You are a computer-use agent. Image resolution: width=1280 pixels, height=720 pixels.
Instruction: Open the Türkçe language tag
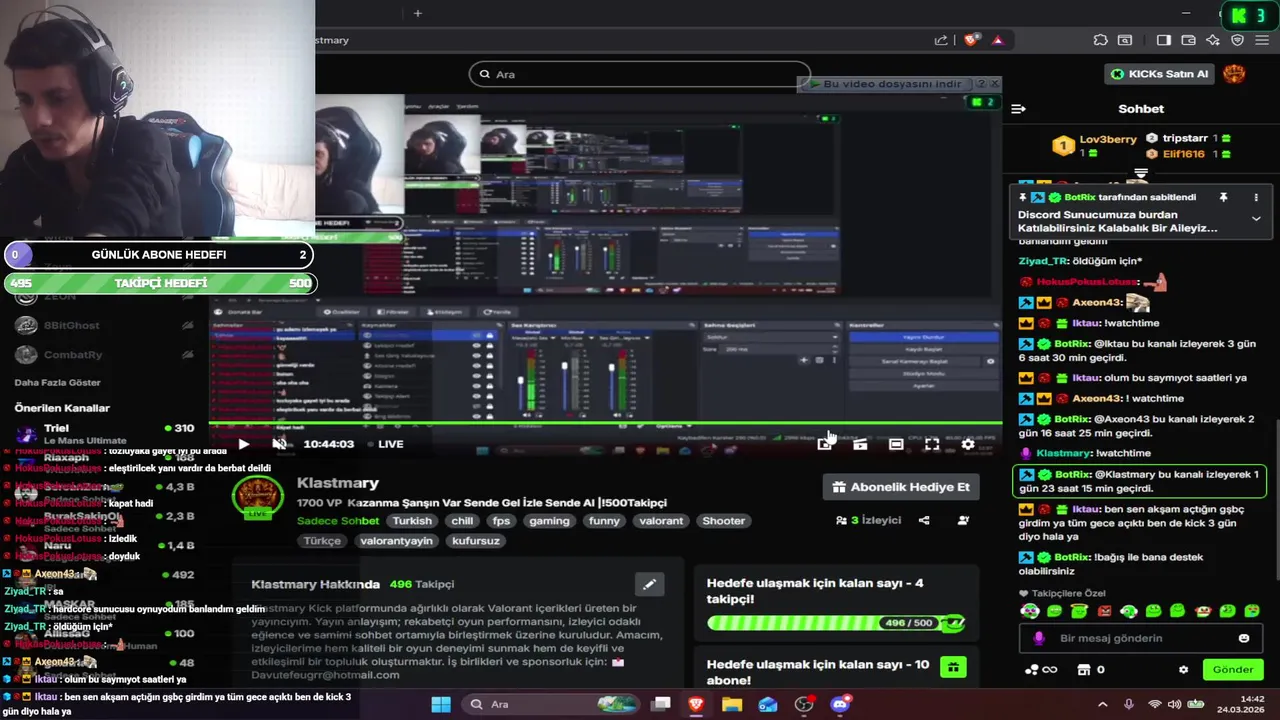(x=322, y=541)
